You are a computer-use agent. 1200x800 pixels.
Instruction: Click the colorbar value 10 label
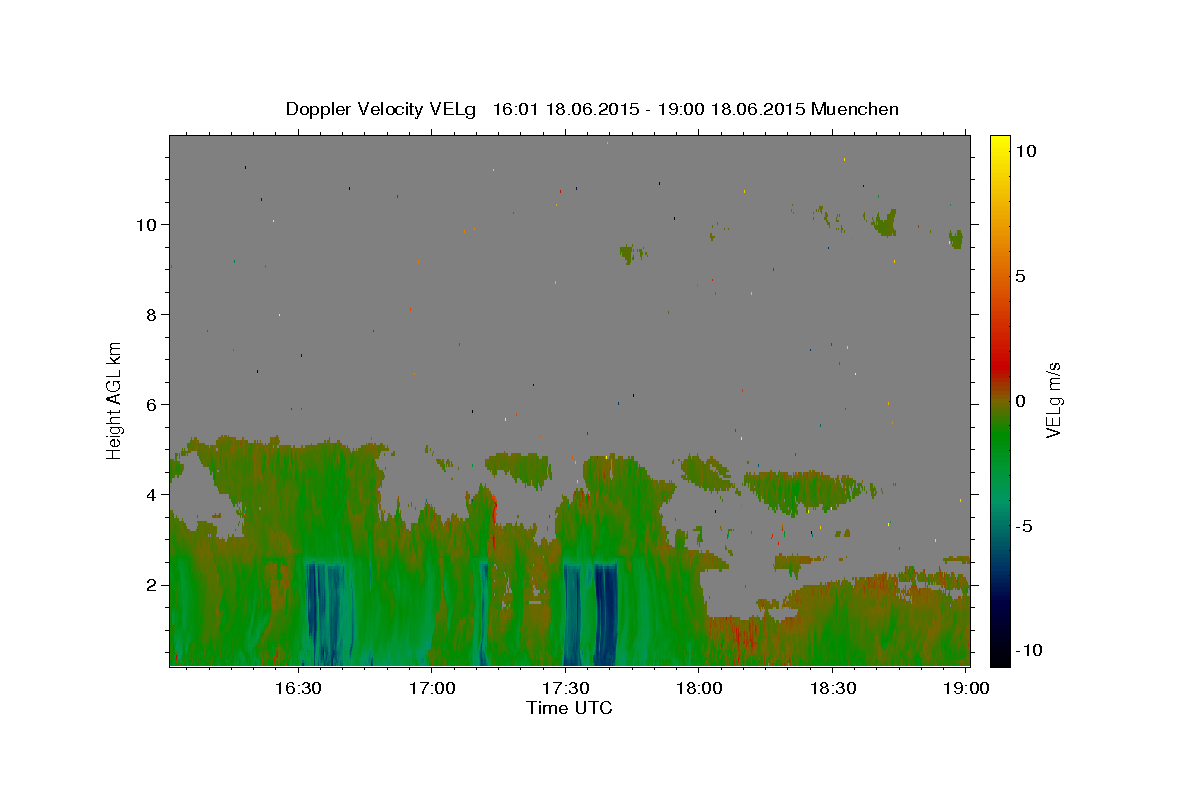pyautogui.click(x=1026, y=151)
